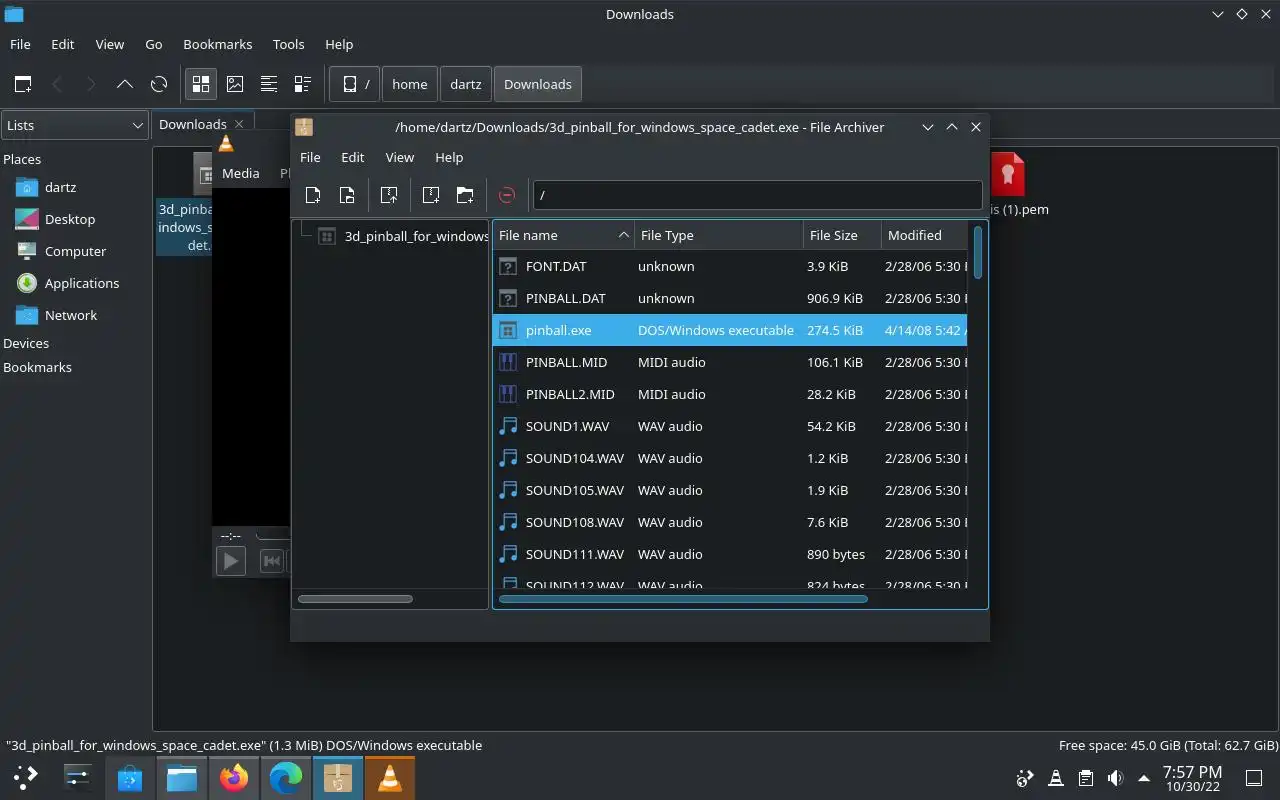
Task: Click the VLC previous track button
Action: click(271, 561)
